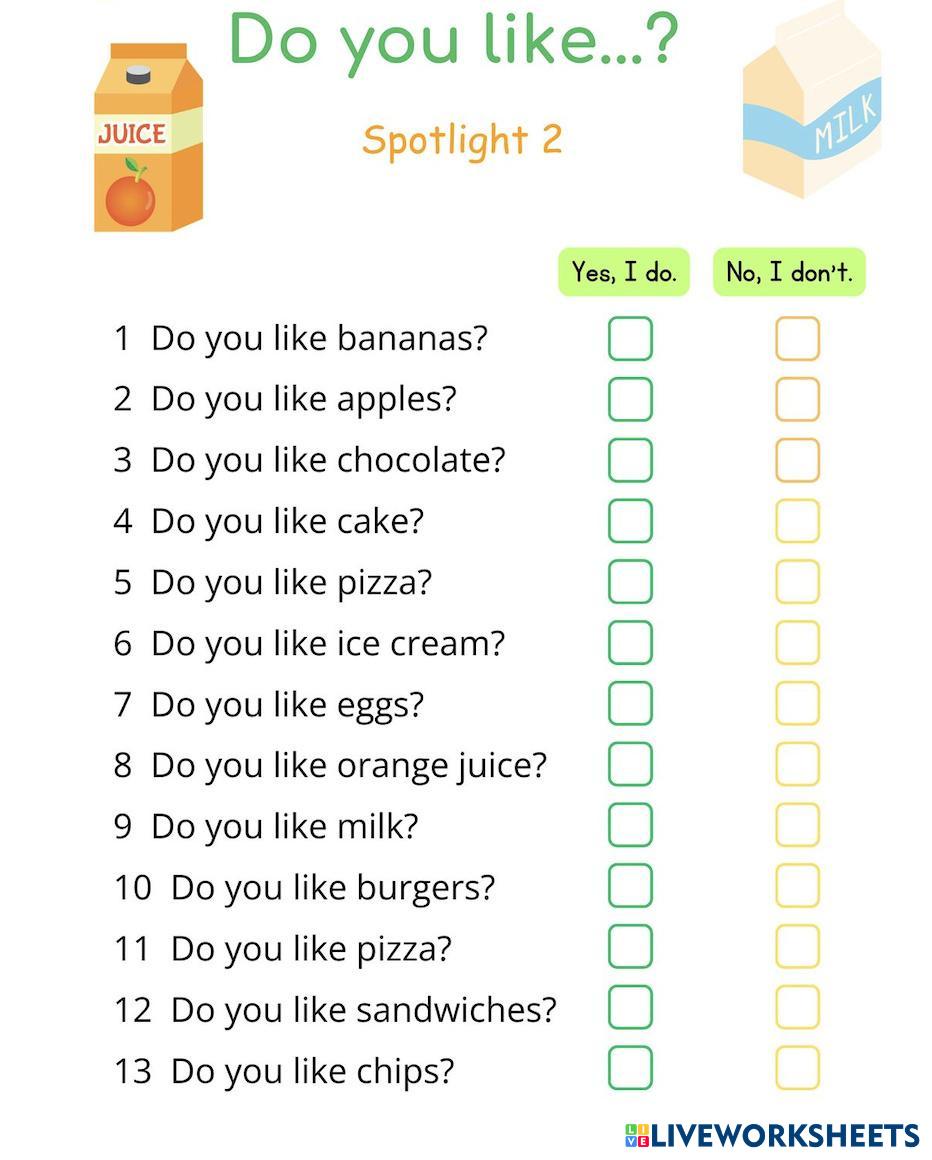Click the Liveworksheets logo icon

(x=636, y=1135)
